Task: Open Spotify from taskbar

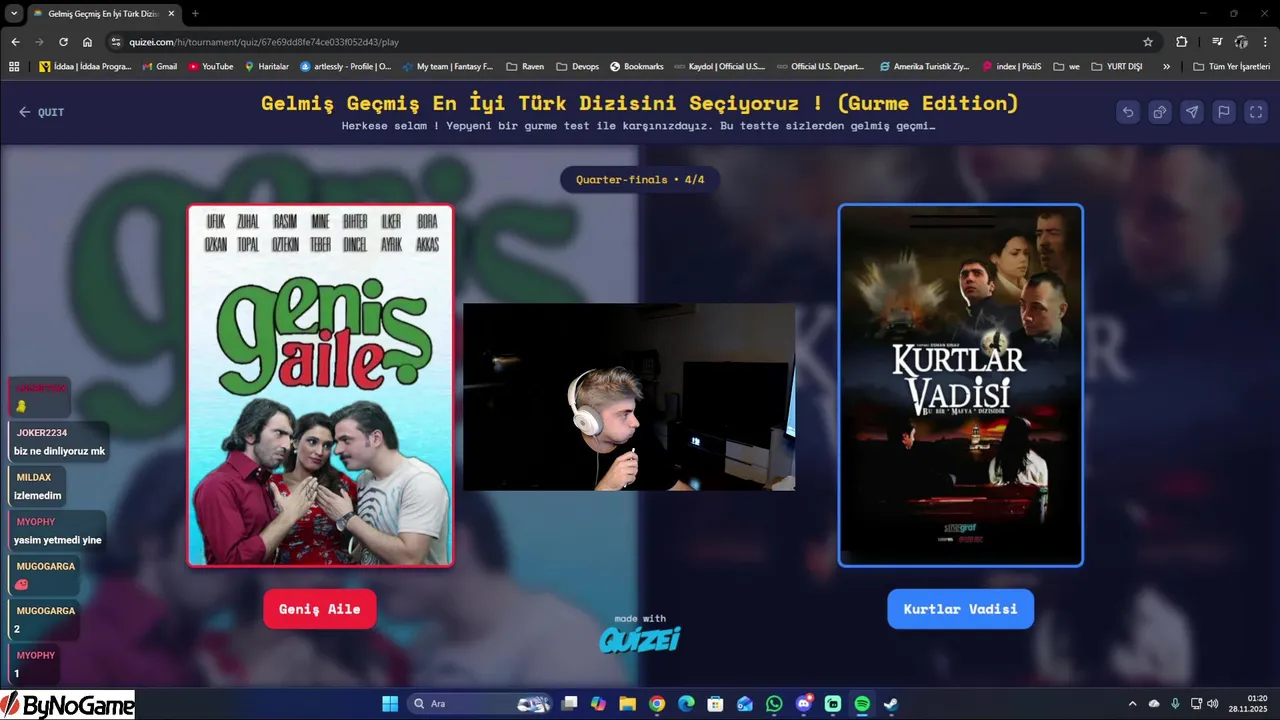Action: [x=862, y=704]
